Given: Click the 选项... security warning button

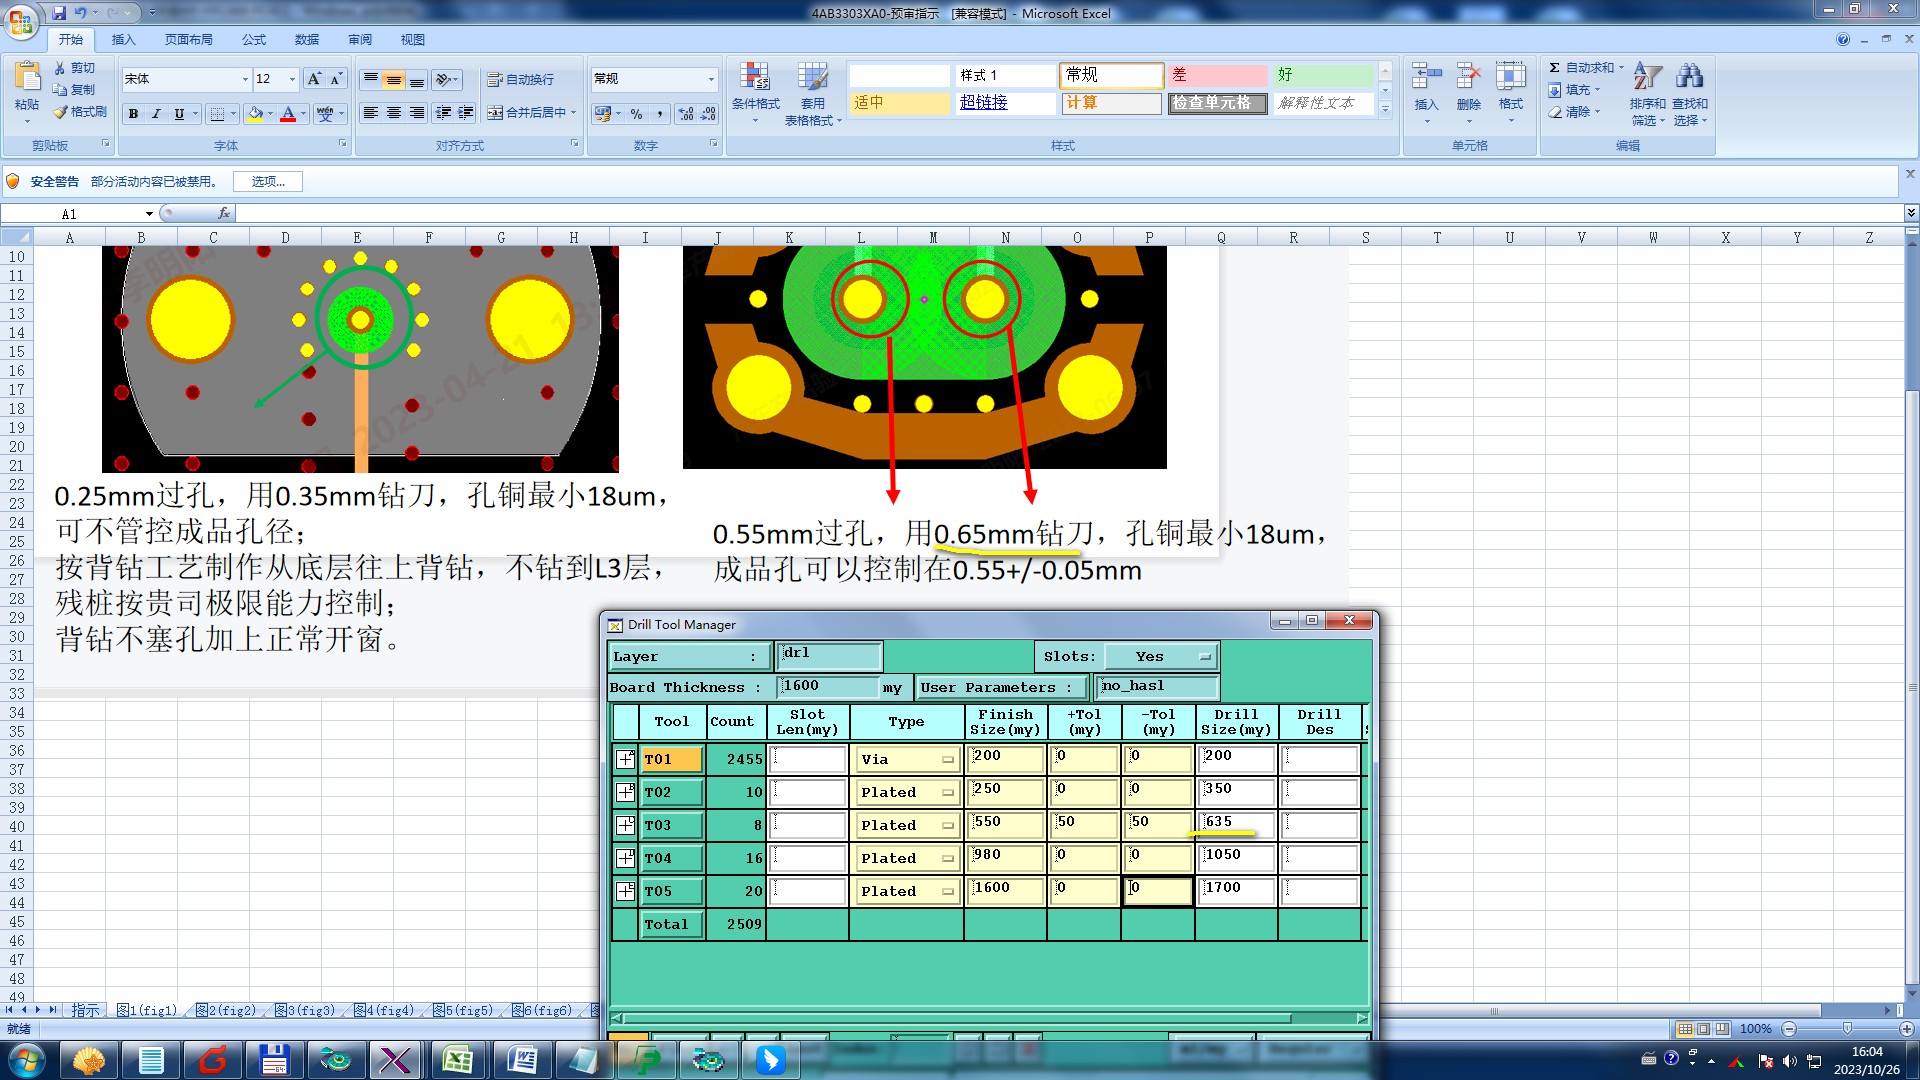Looking at the screenshot, I should (x=268, y=181).
